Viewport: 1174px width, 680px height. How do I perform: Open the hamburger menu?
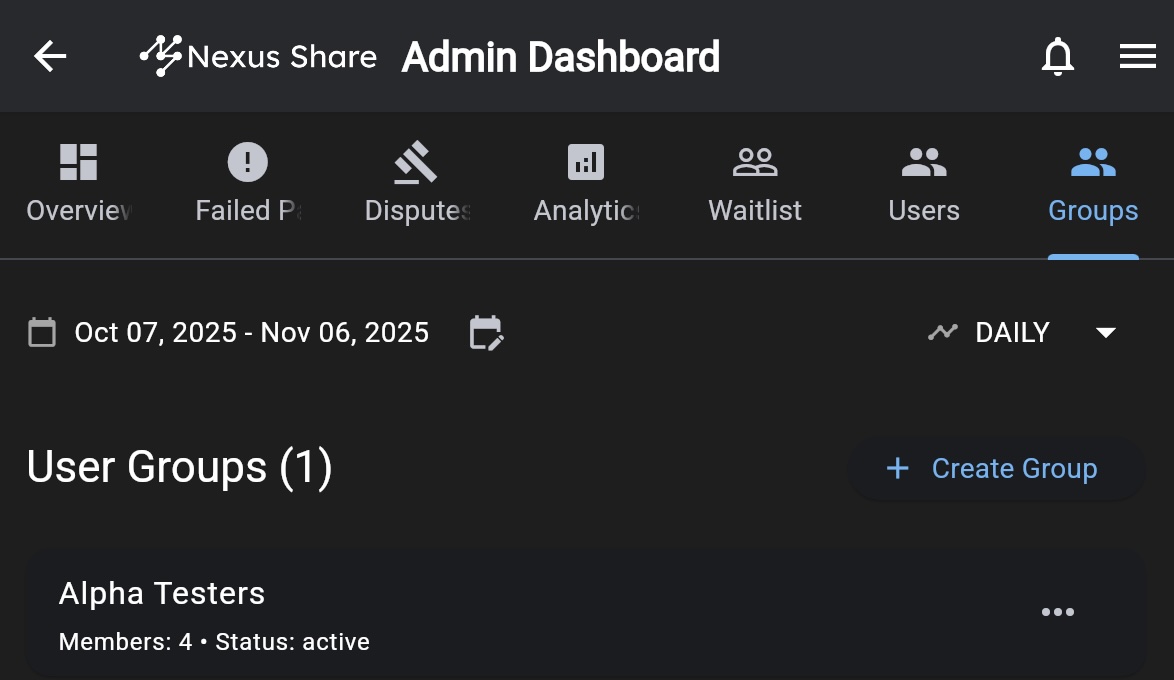(1137, 57)
